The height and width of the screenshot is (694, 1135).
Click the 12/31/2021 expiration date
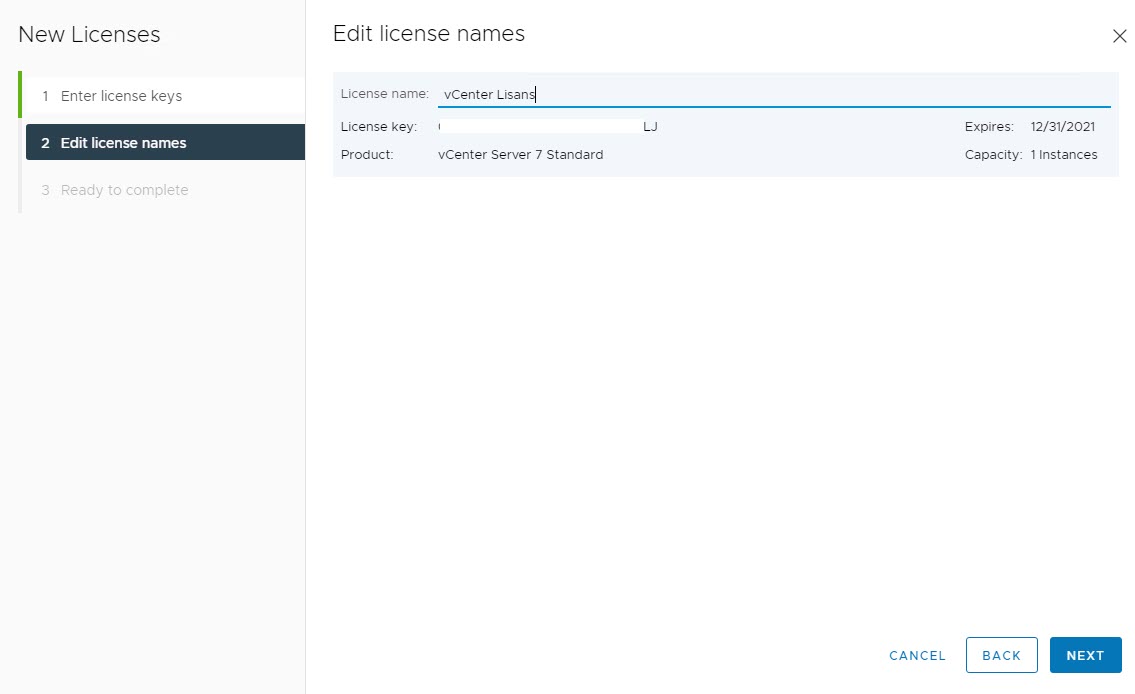click(x=1062, y=127)
